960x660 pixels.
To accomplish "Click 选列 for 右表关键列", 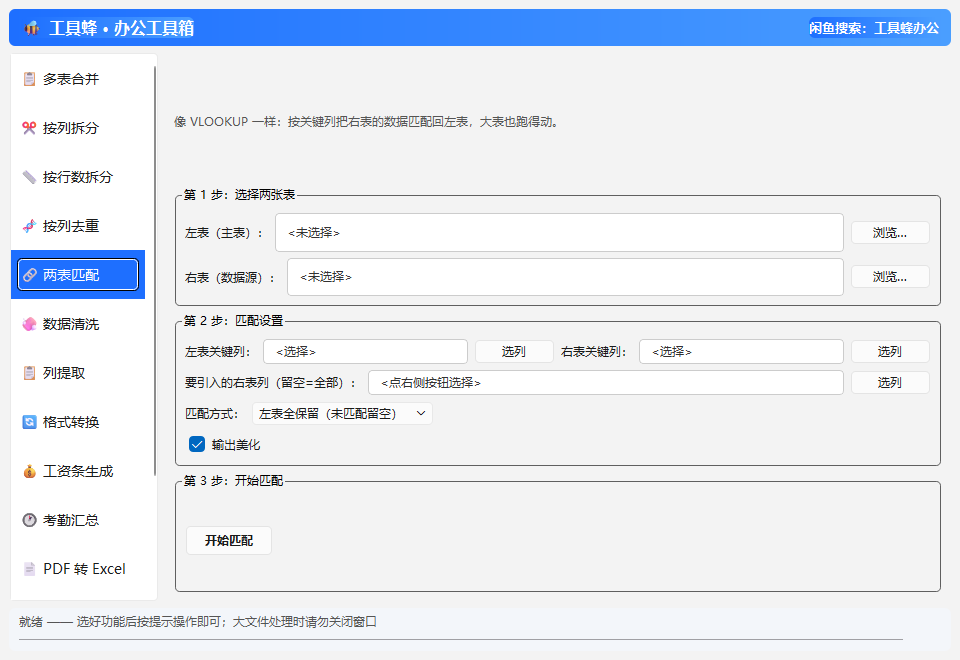I will pyautogui.click(x=890, y=351).
